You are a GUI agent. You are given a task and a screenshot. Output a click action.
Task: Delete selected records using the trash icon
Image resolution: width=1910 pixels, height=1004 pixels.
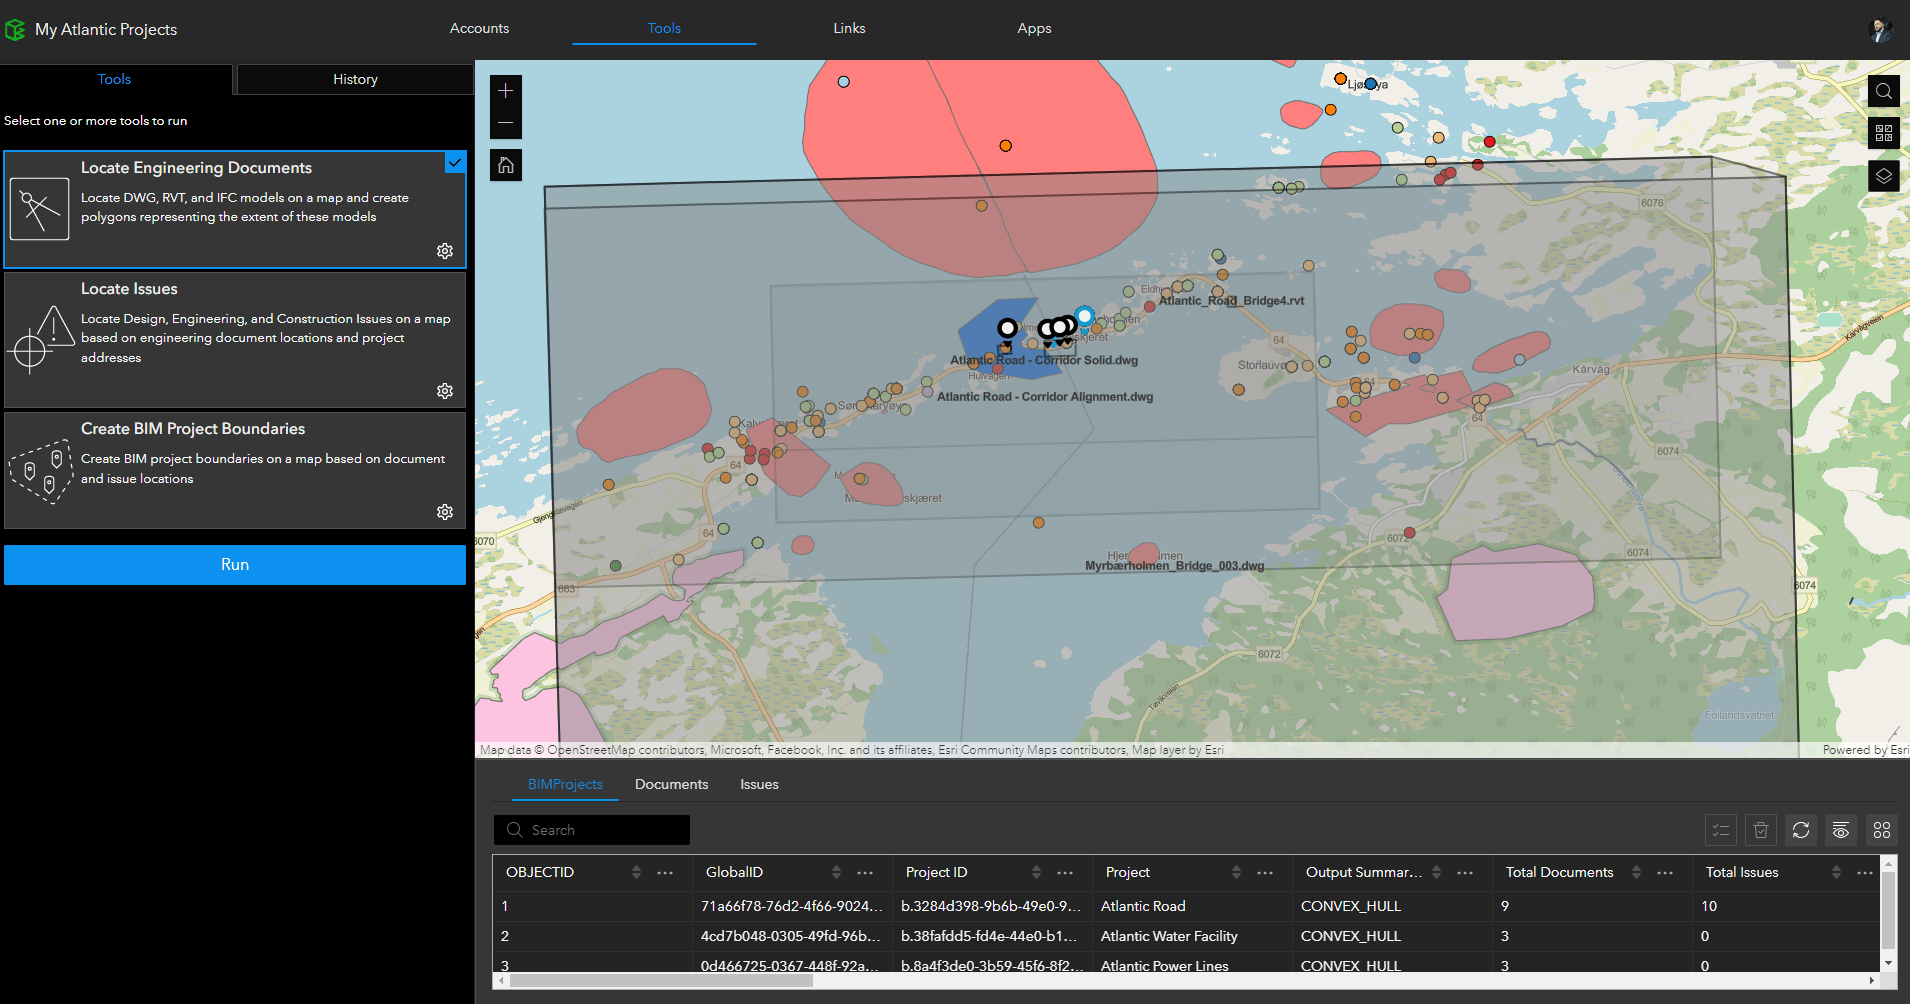[x=1761, y=830]
